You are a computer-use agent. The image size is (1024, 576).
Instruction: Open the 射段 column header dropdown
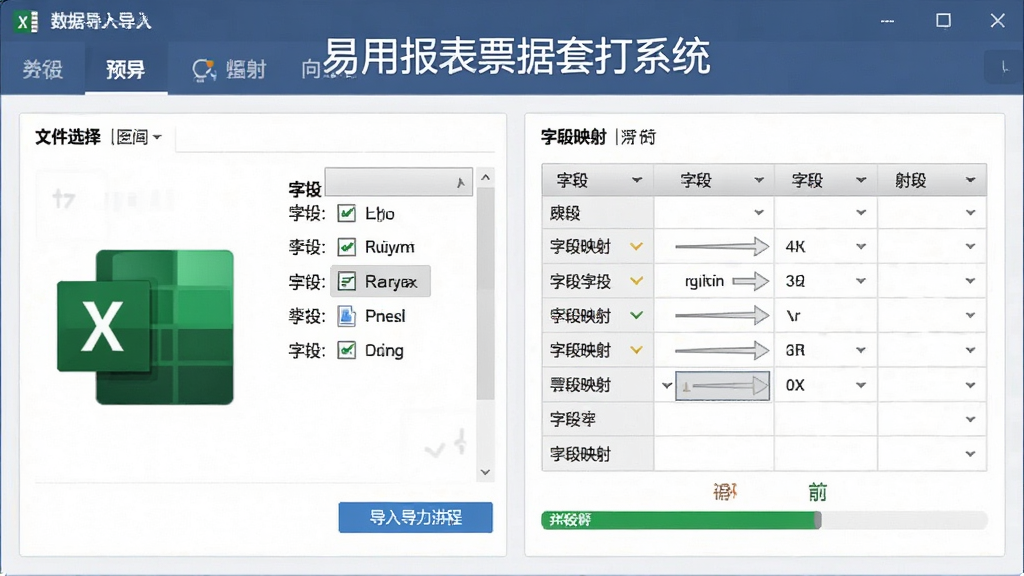tap(970, 180)
